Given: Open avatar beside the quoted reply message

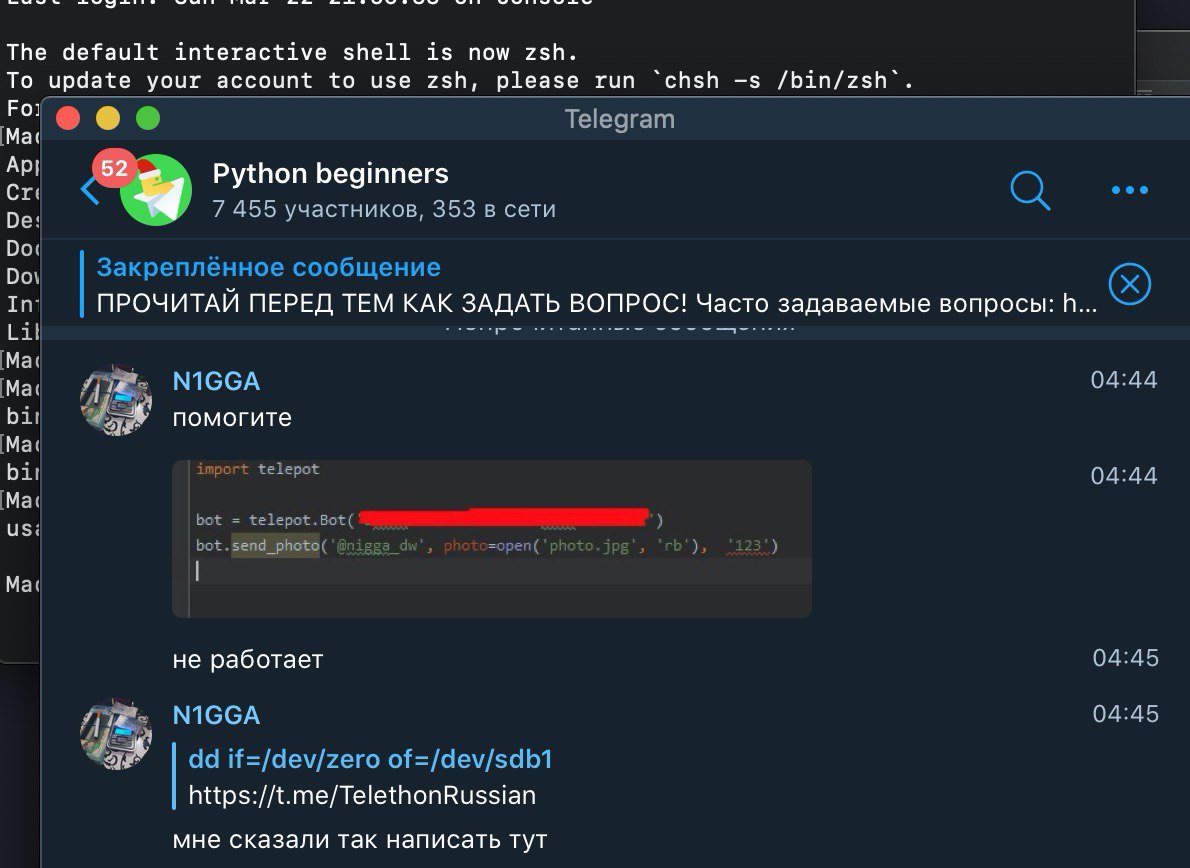Looking at the screenshot, I should pos(116,734).
